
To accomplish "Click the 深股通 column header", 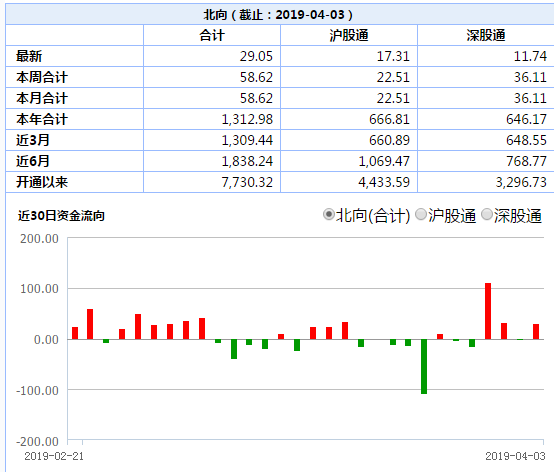I will 486,35.
